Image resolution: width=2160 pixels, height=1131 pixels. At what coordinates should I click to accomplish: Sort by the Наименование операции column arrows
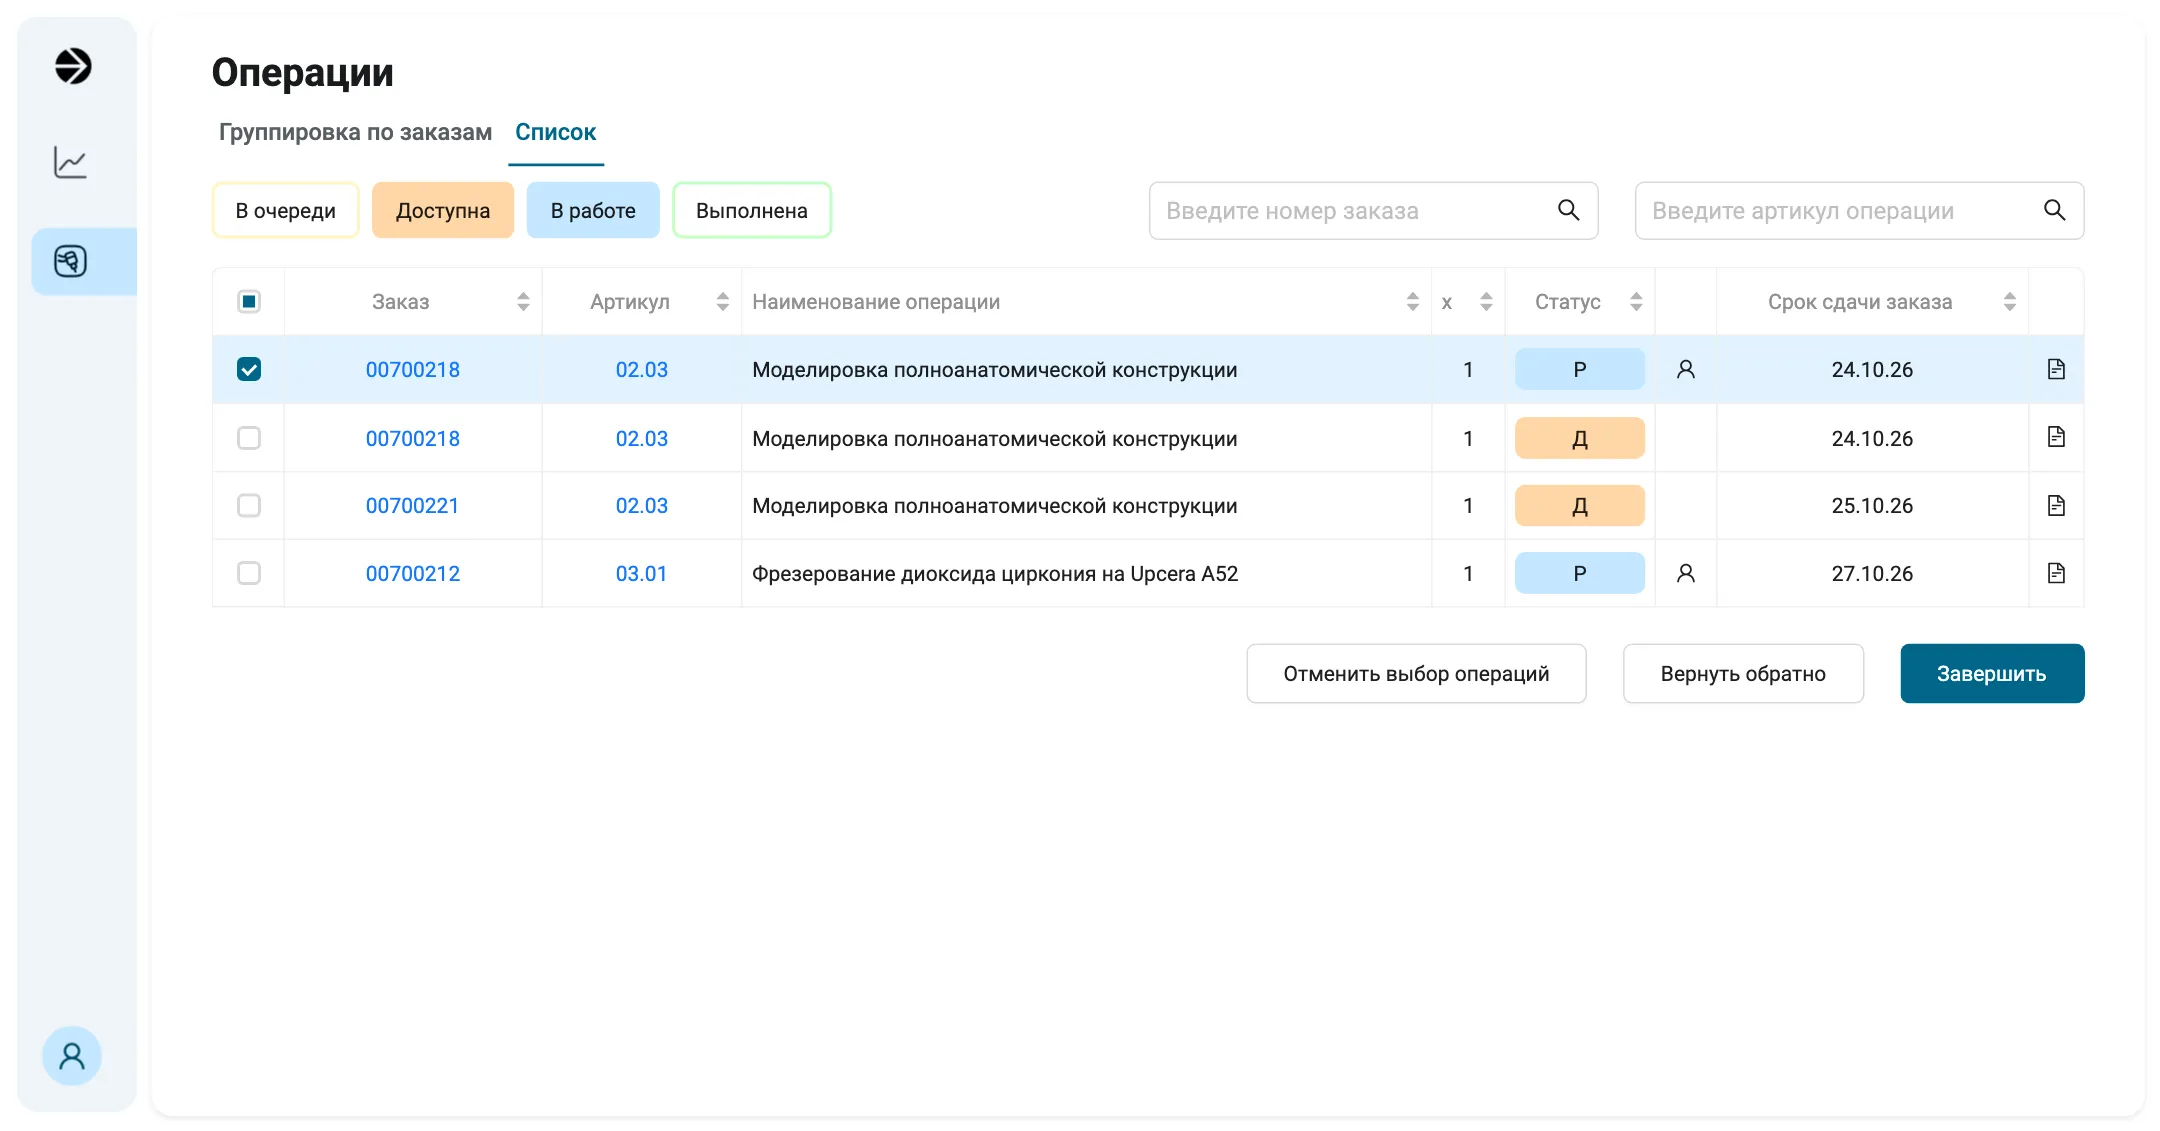1412,302
